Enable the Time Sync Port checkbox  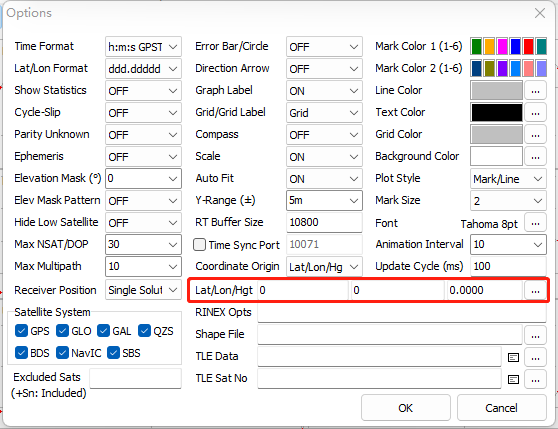click(199, 245)
